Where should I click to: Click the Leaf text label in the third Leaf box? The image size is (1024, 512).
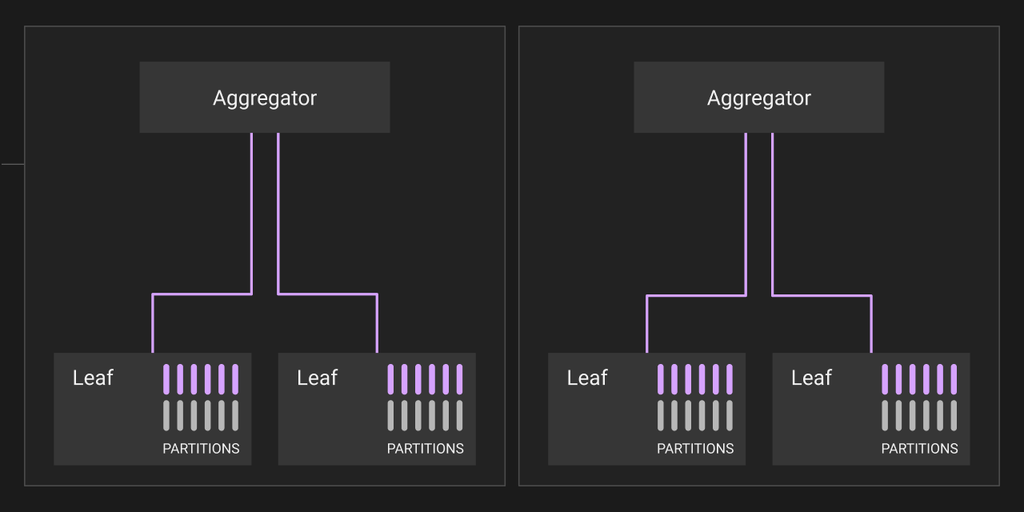tap(587, 377)
